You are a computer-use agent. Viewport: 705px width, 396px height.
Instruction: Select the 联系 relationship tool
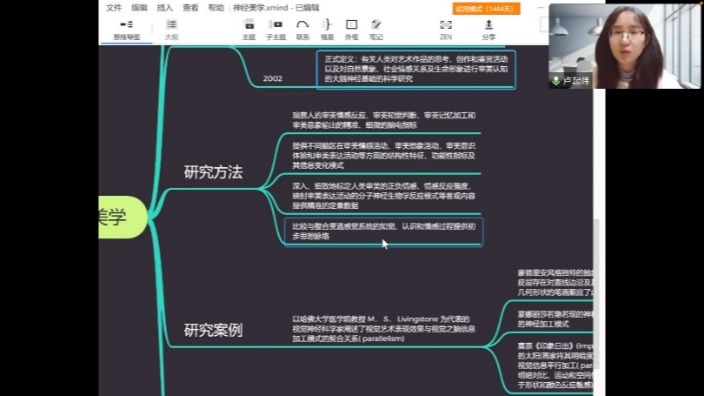click(303, 29)
